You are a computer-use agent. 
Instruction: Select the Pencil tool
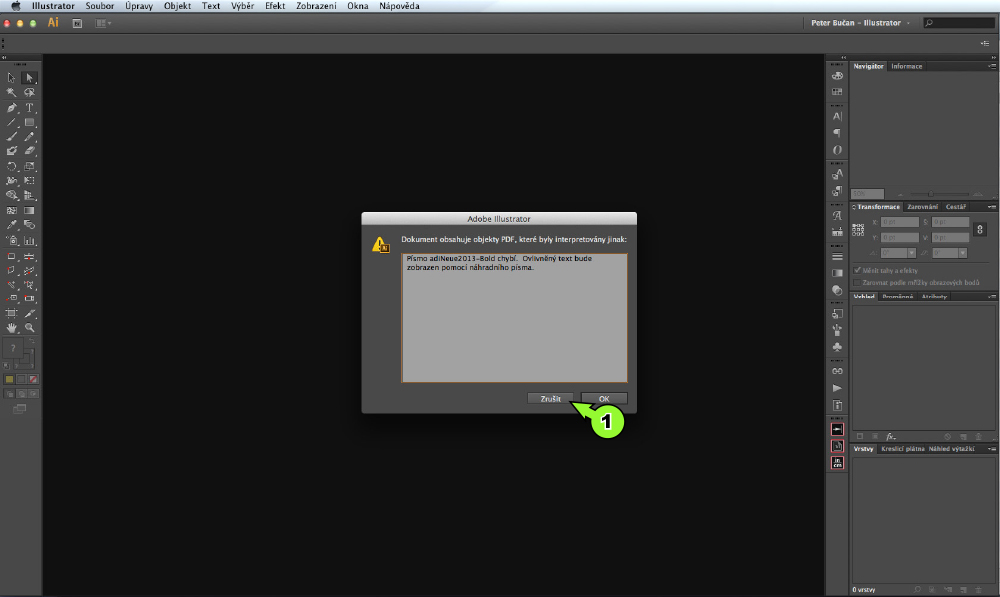pyautogui.click(x=29, y=136)
